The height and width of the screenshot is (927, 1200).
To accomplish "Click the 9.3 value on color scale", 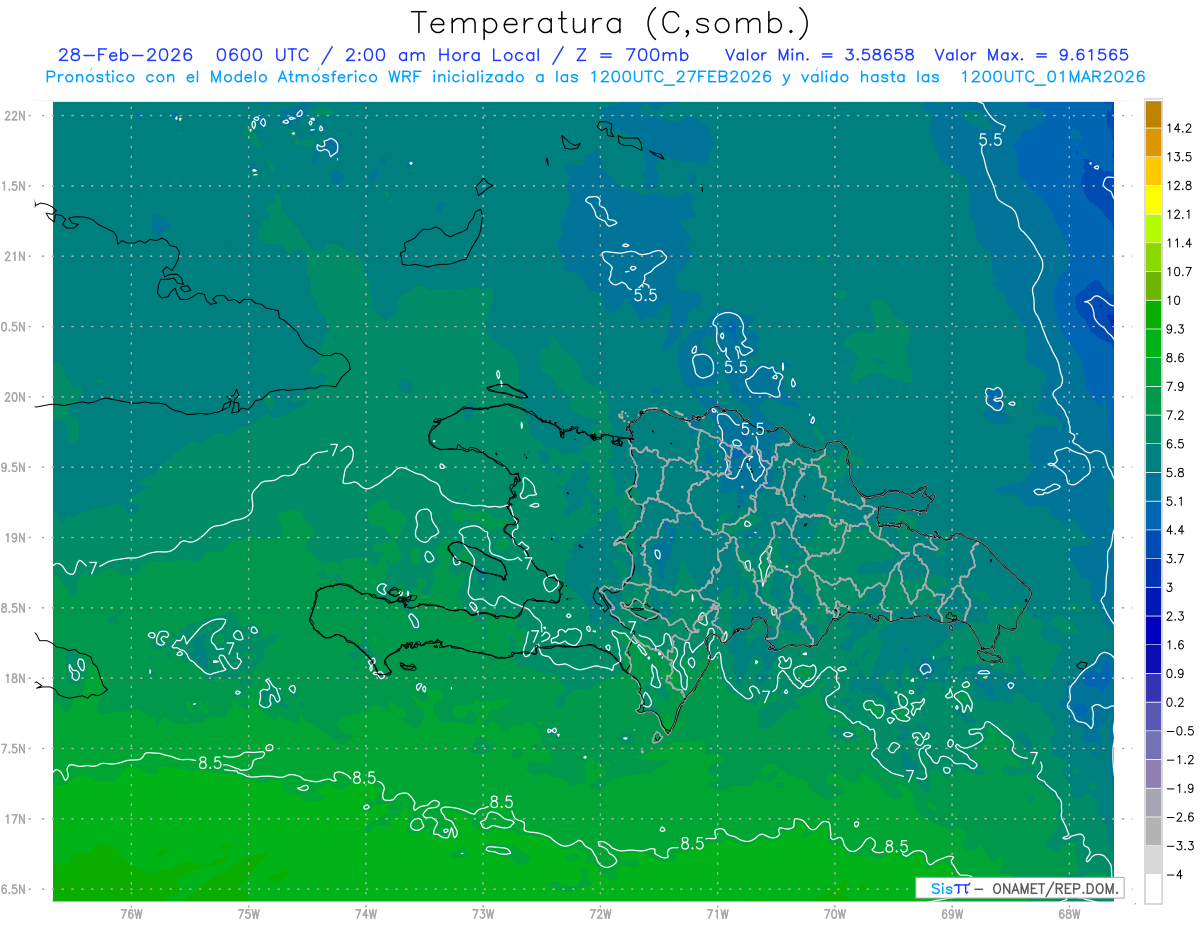I will coord(1177,329).
